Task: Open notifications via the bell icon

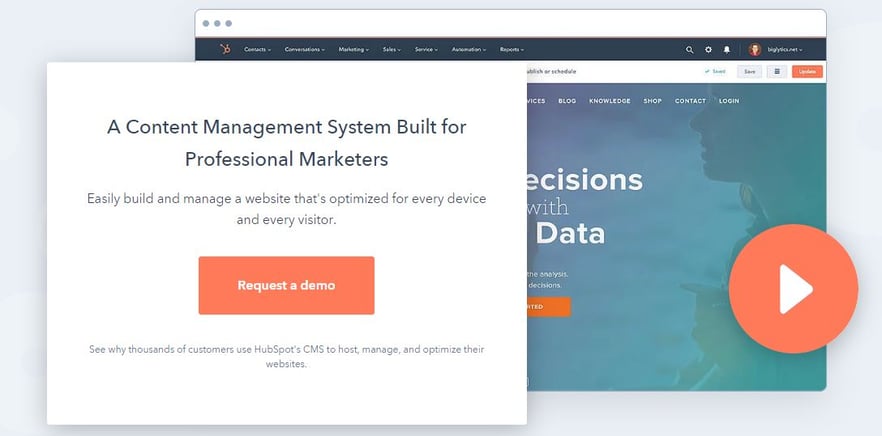Action: point(727,50)
